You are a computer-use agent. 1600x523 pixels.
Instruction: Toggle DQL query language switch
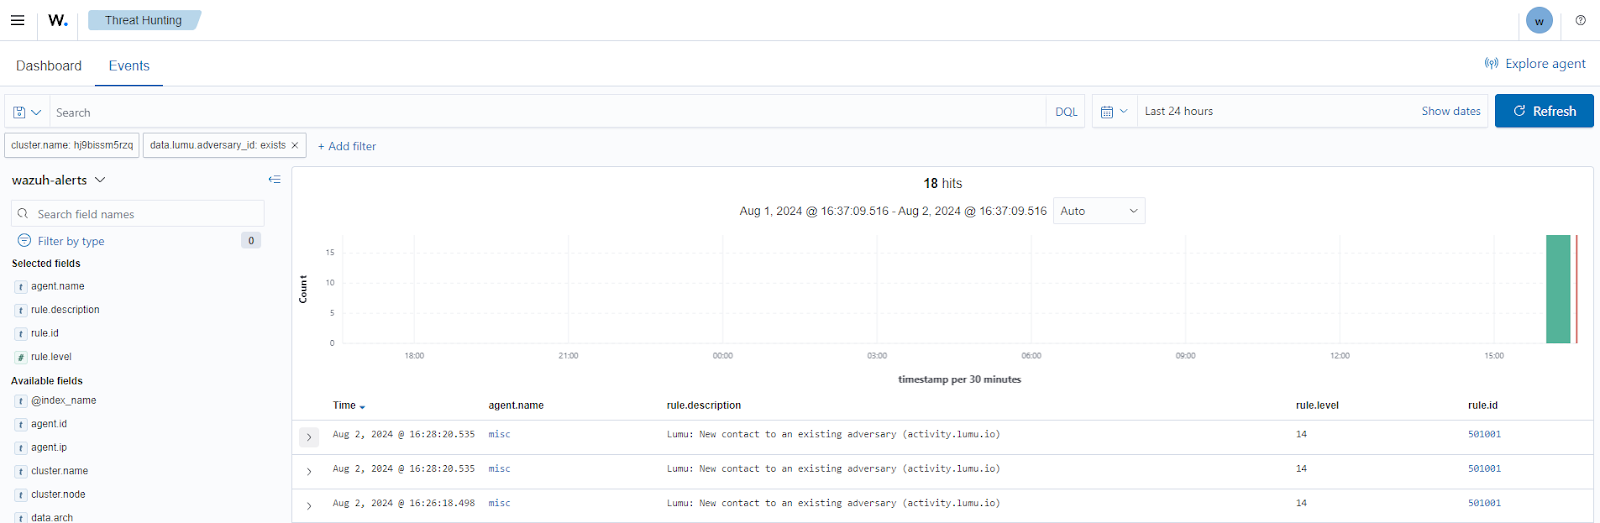point(1066,112)
